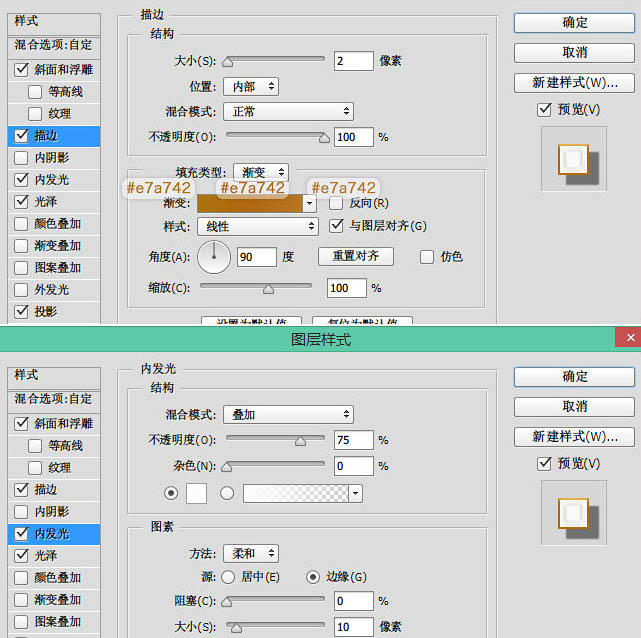Select 内发光 highlighted item in lower list
The width and height of the screenshot is (641, 638).
(x=54, y=534)
